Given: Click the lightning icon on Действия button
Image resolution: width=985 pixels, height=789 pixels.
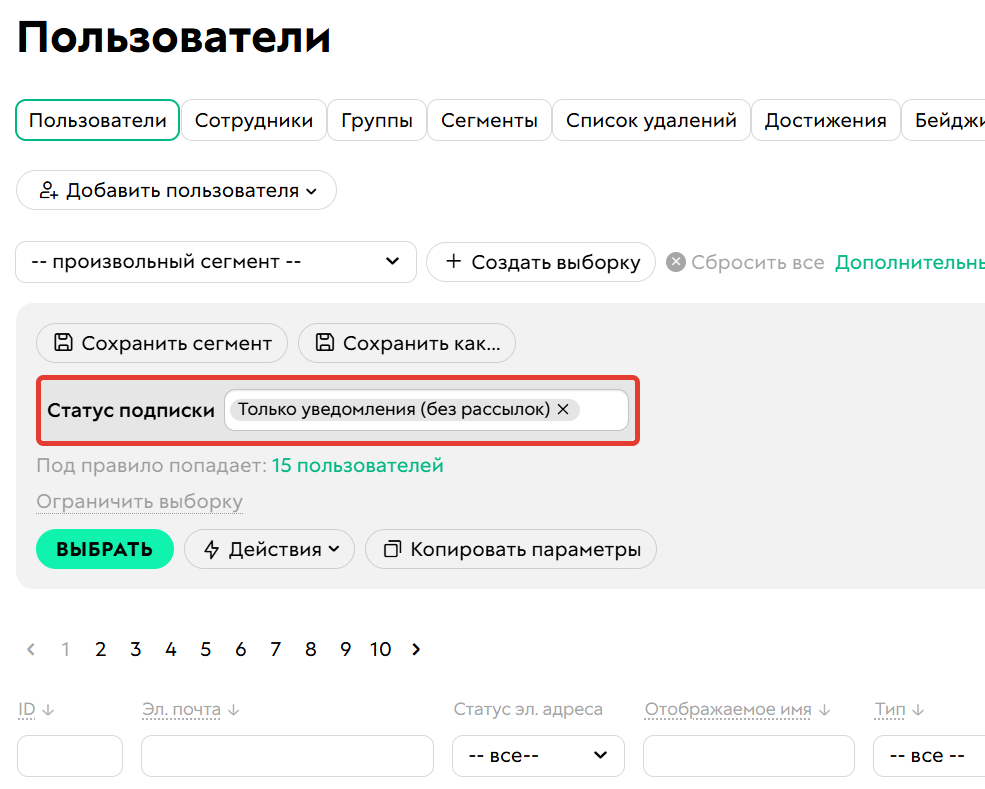Looking at the screenshot, I should point(213,548).
